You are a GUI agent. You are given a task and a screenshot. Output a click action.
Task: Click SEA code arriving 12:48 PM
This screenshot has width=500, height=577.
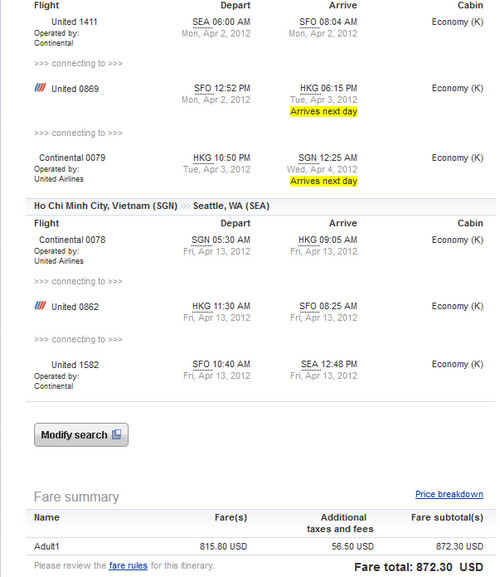tap(310, 364)
